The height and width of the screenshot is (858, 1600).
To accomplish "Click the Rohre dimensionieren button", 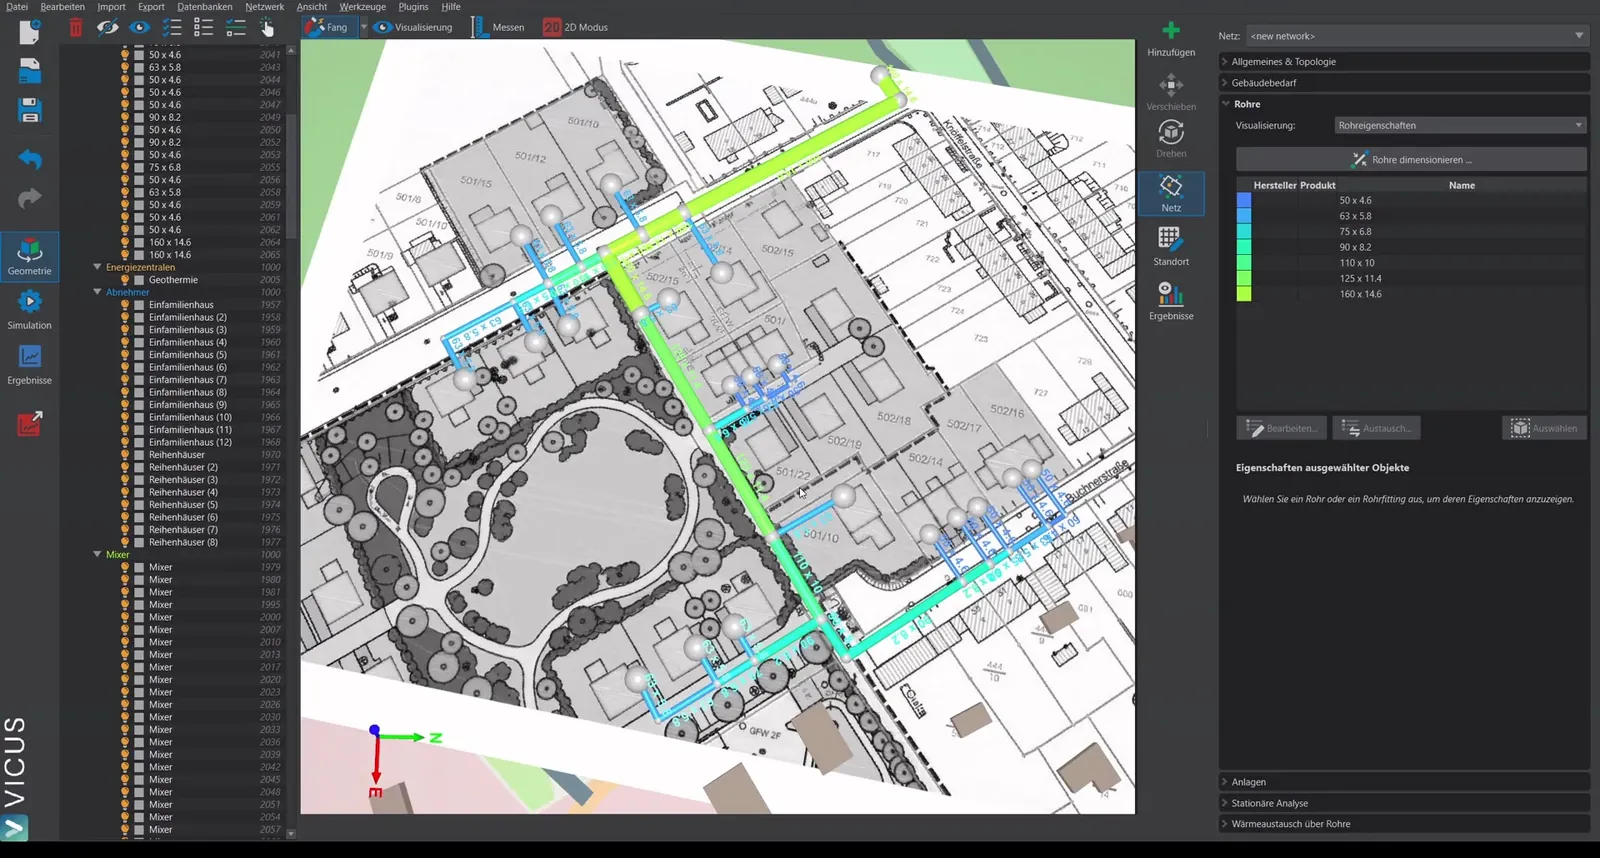I will (x=1411, y=160).
